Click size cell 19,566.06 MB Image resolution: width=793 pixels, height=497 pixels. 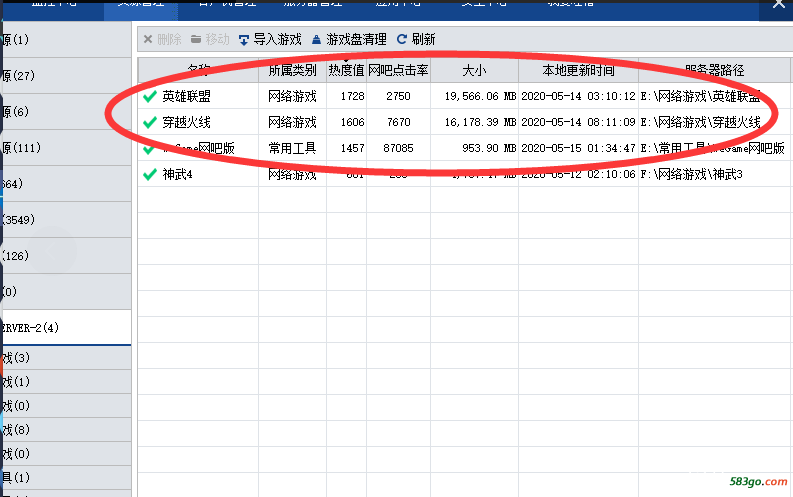click(480, 96)
